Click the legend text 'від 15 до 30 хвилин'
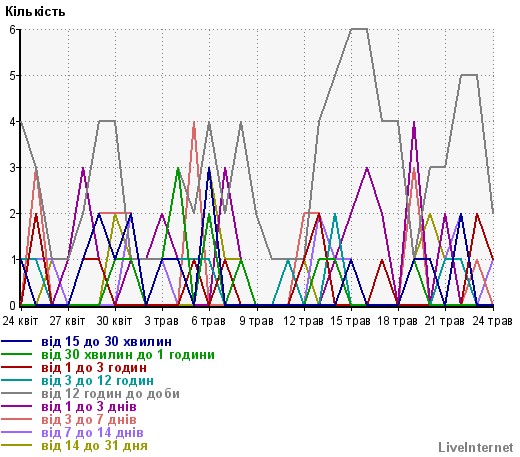Image resolution: width=520 pixels, height=457 pixels. [107, 342]
